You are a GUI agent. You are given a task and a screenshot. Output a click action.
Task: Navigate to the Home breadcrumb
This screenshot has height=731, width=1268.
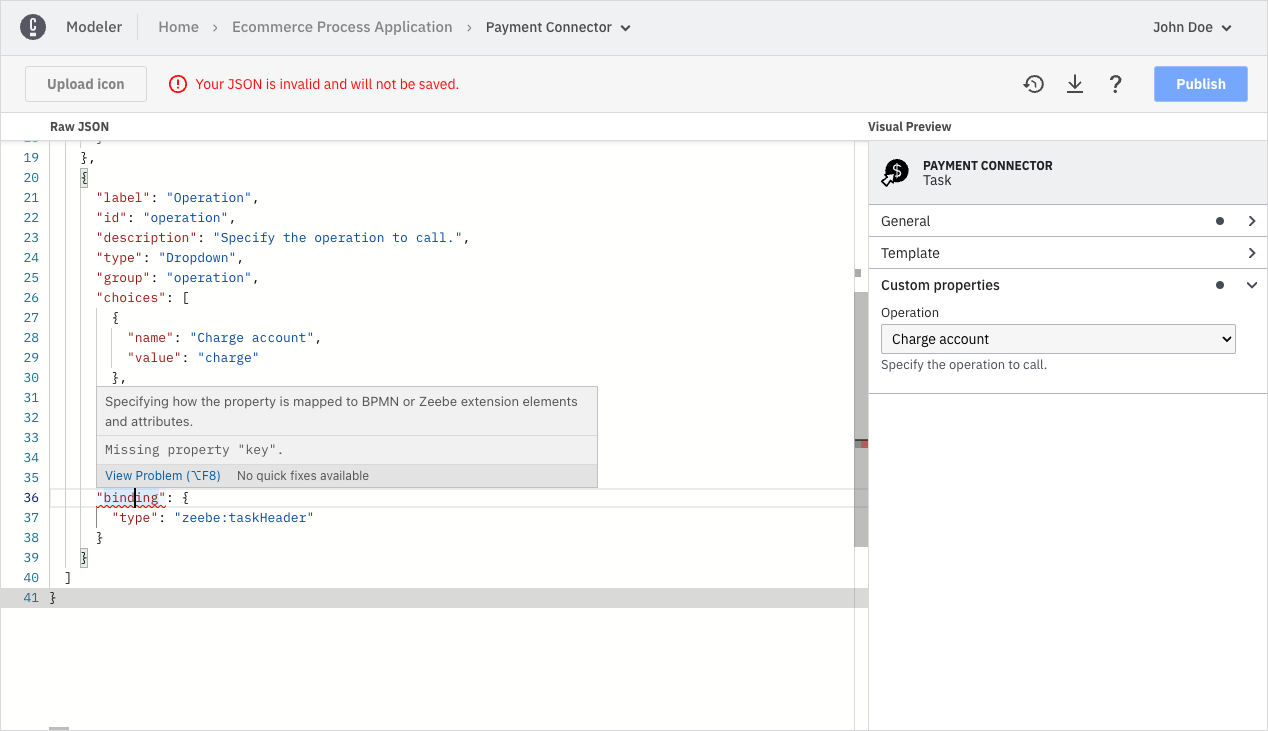178,27
